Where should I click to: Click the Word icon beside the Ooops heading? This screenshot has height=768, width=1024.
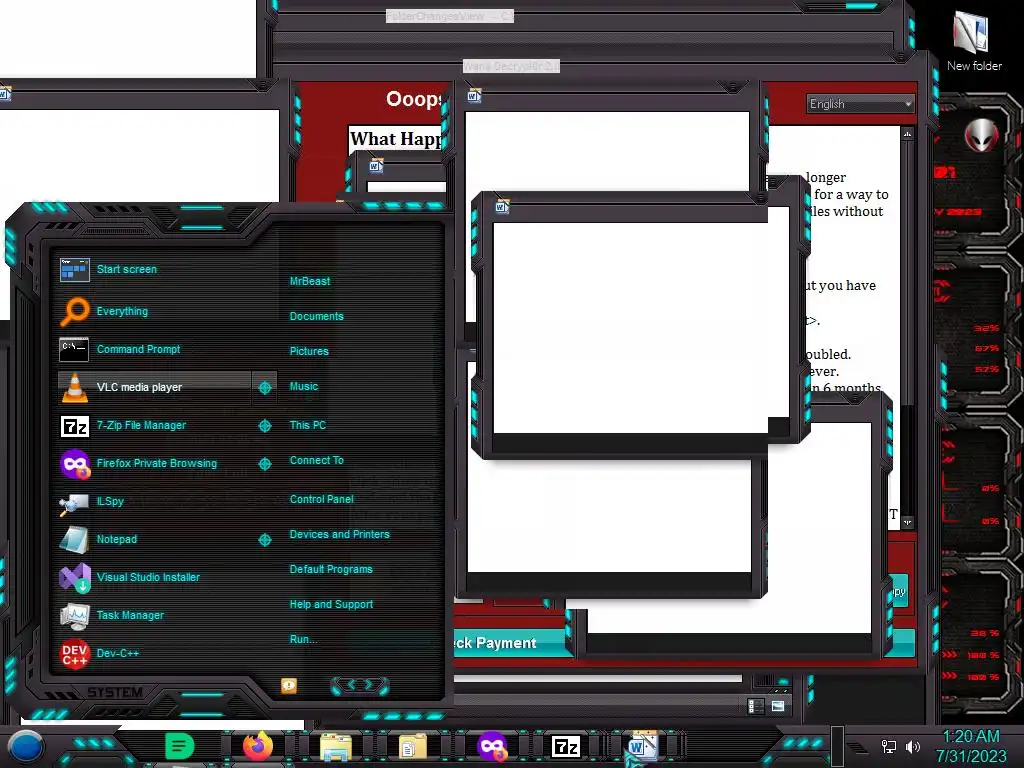click(474, 96)
